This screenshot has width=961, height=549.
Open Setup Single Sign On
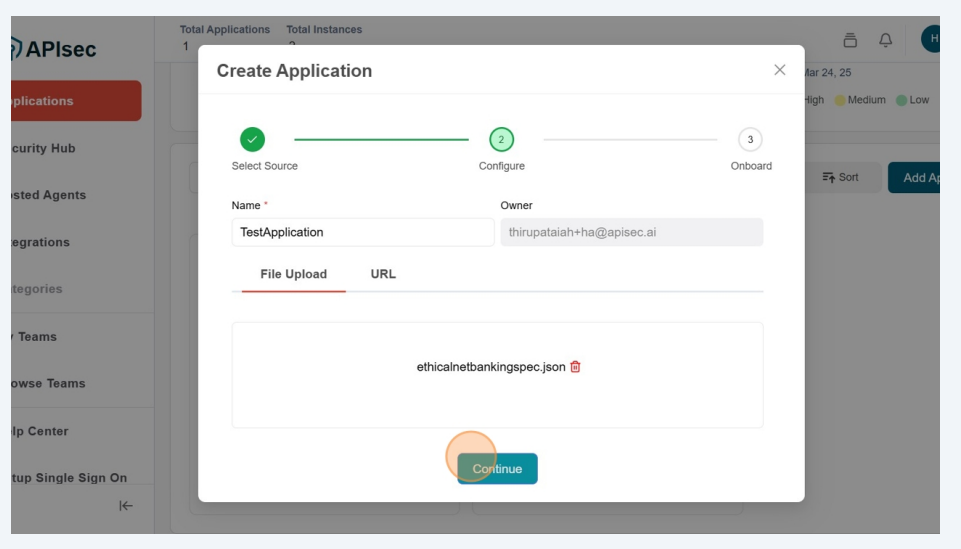pyautogui.click(x=69, y=478)
